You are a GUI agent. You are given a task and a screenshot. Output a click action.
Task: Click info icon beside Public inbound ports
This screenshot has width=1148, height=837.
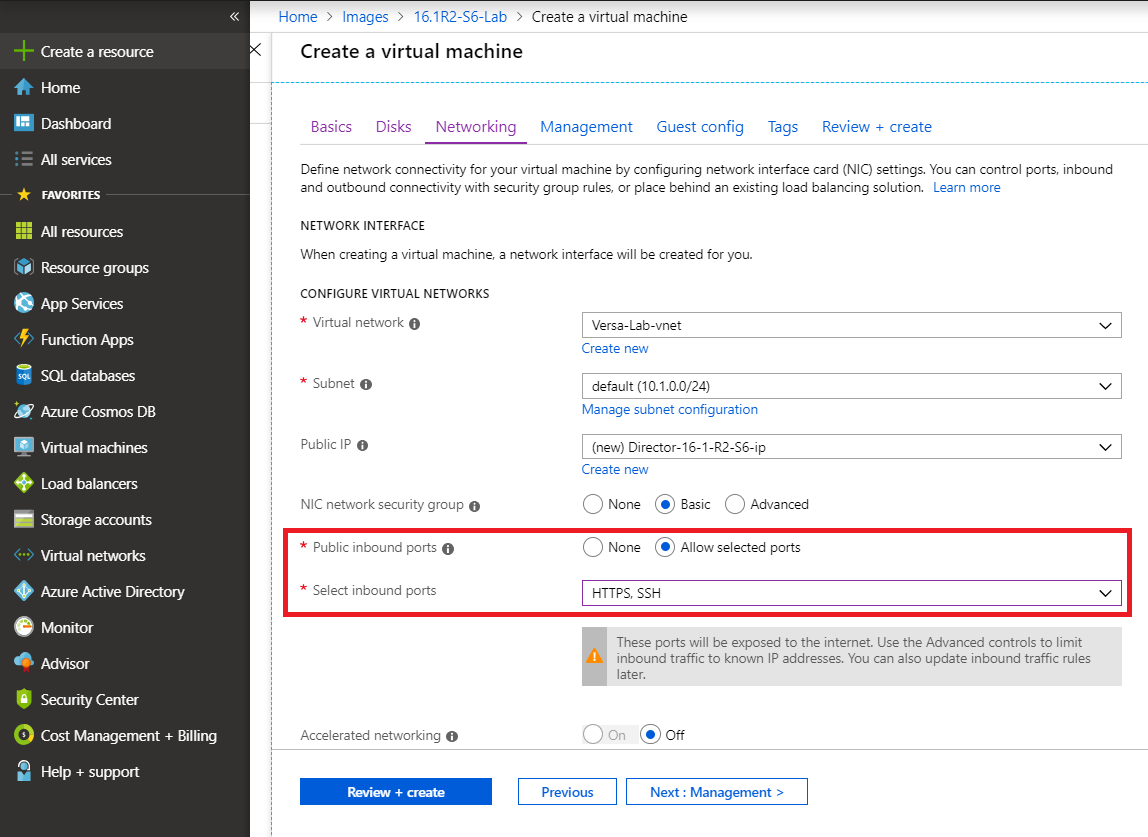coord(448,548)
